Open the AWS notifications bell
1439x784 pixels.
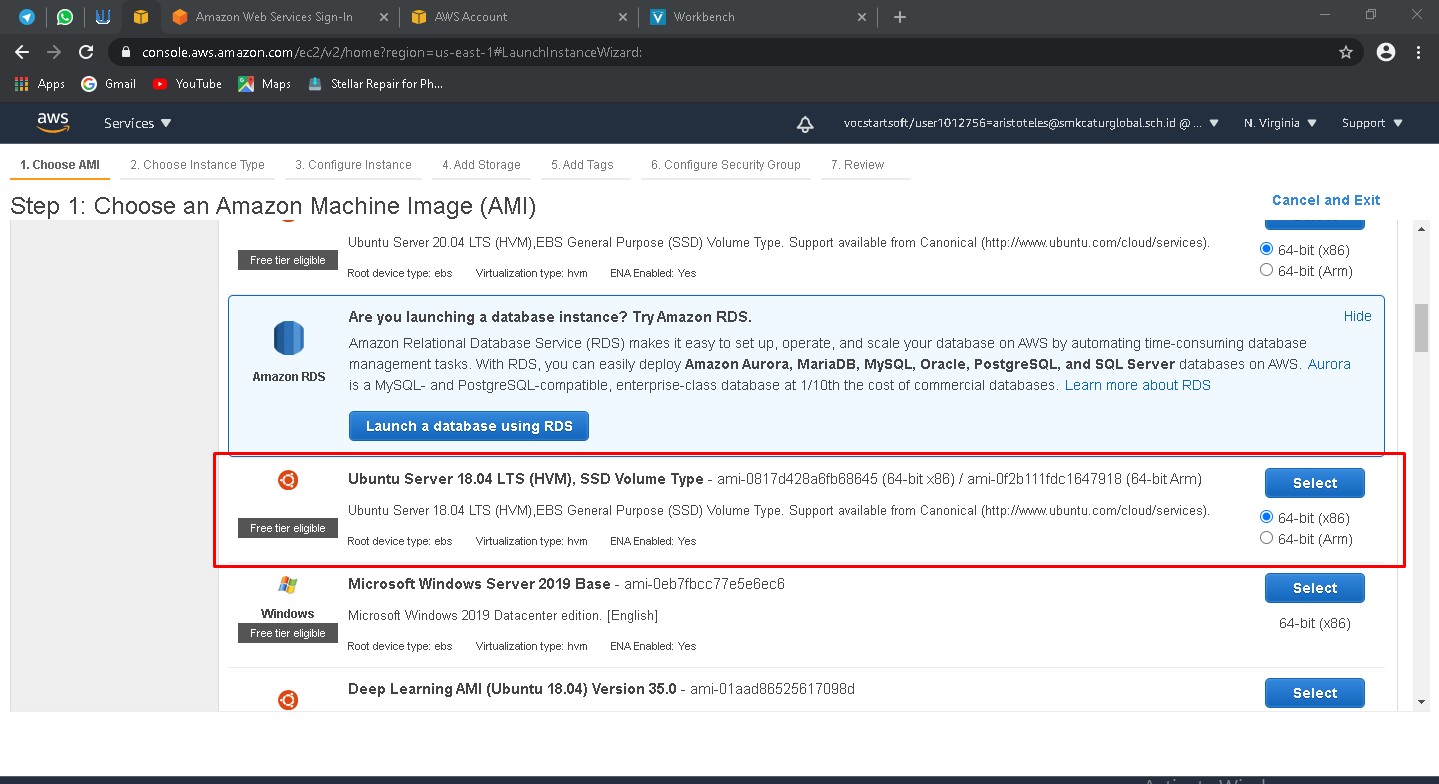click(804, 123)
